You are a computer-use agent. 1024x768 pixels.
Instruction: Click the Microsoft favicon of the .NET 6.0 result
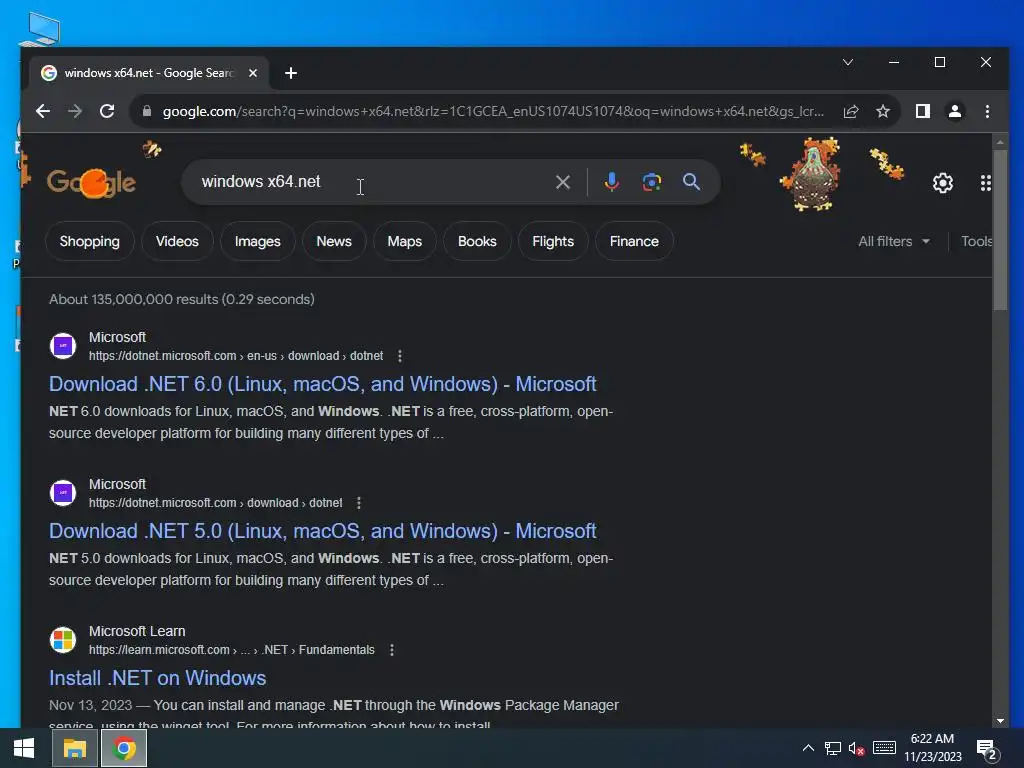(63, 345)
